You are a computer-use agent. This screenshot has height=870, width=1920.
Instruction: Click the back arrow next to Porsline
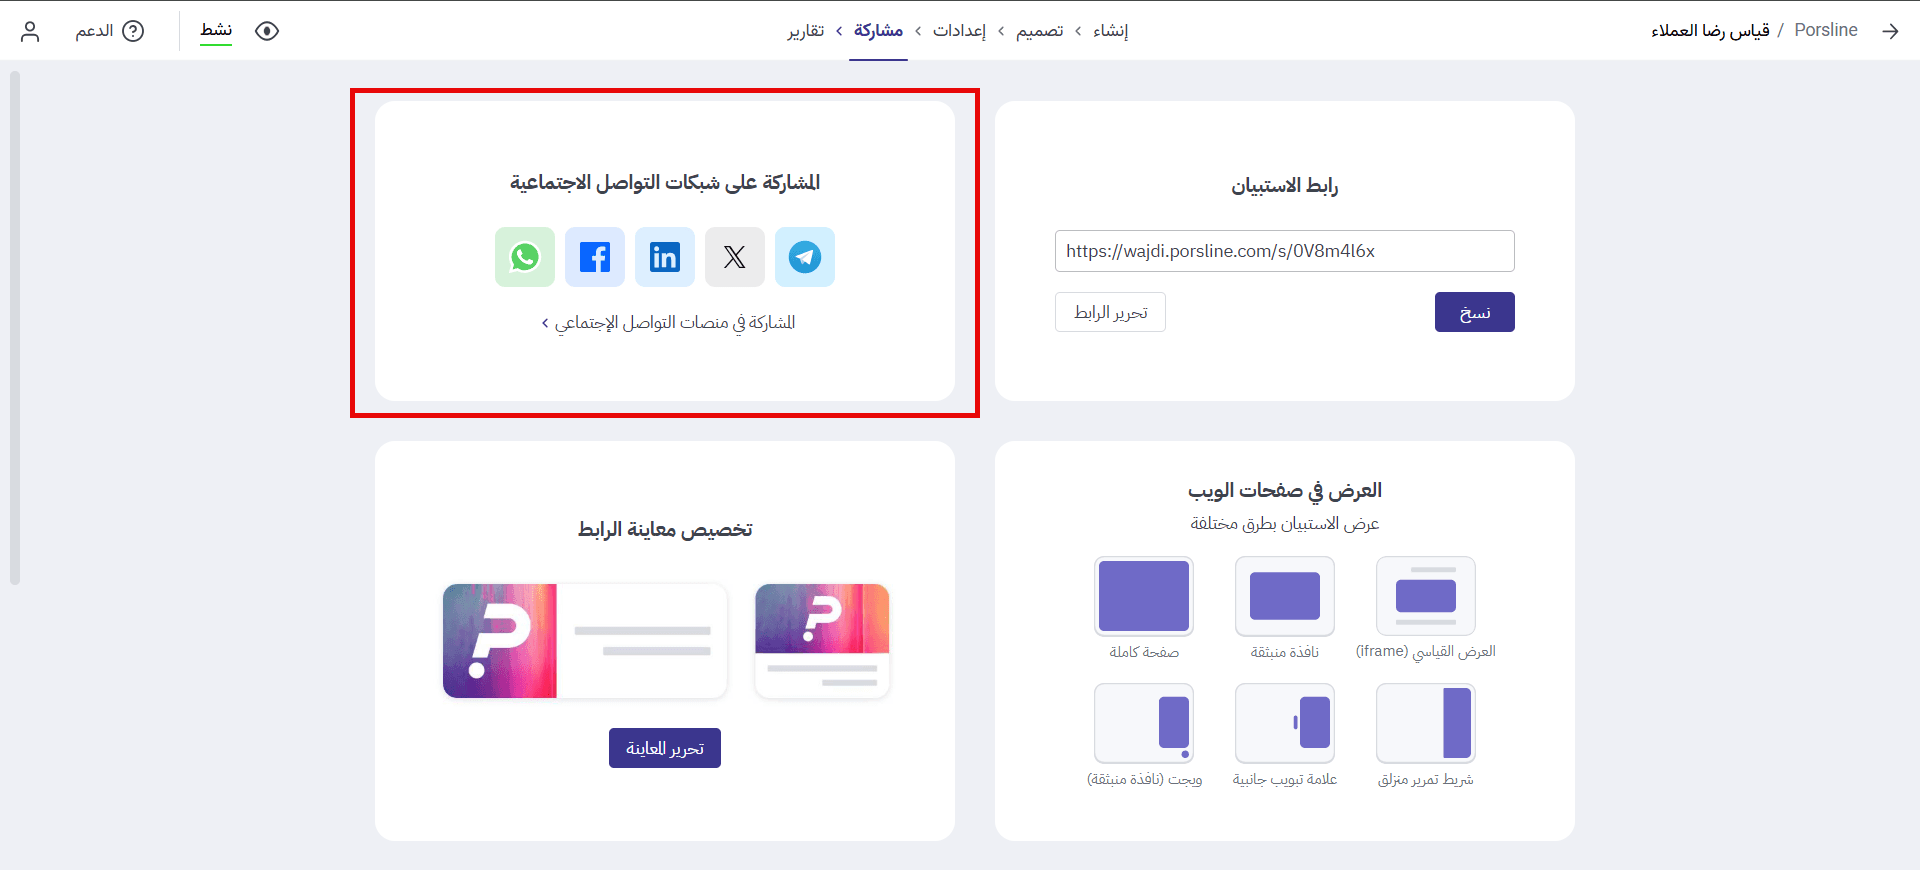1890,31
